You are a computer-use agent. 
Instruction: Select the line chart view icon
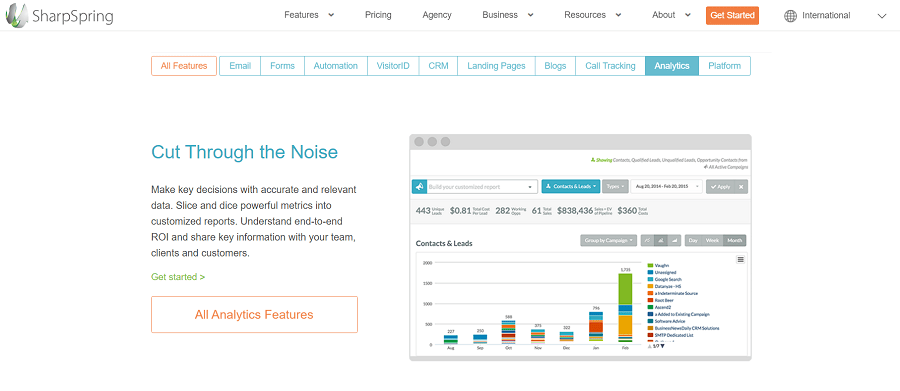click(x=647, y=241)
